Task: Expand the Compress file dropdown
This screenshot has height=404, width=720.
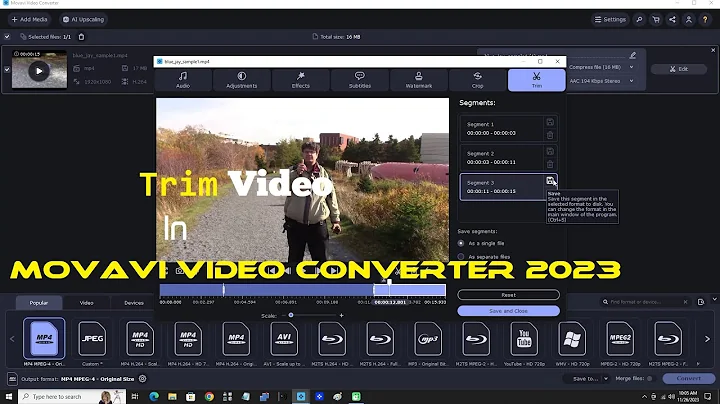Action: (632, 67)
